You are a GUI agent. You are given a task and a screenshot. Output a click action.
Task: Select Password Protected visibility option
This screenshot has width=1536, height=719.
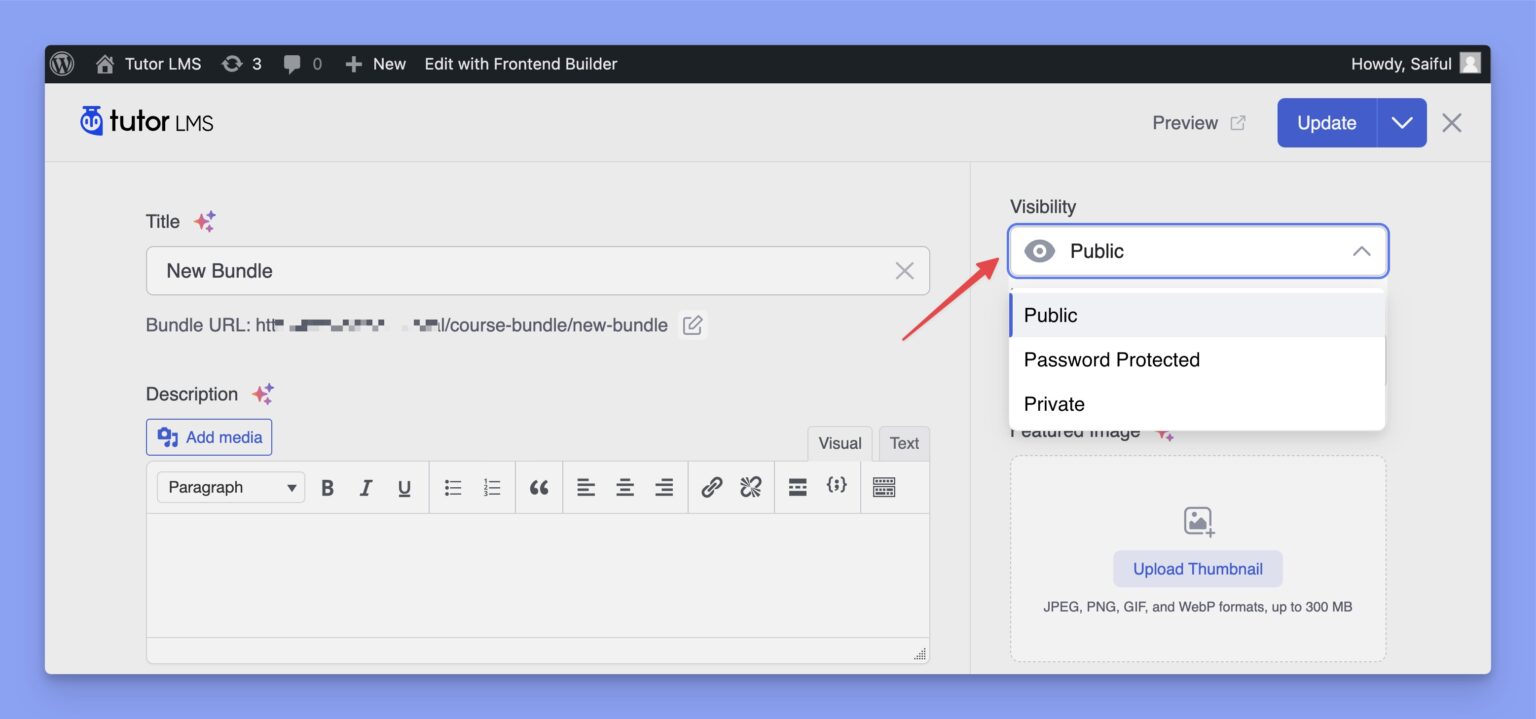point(1111,360)
